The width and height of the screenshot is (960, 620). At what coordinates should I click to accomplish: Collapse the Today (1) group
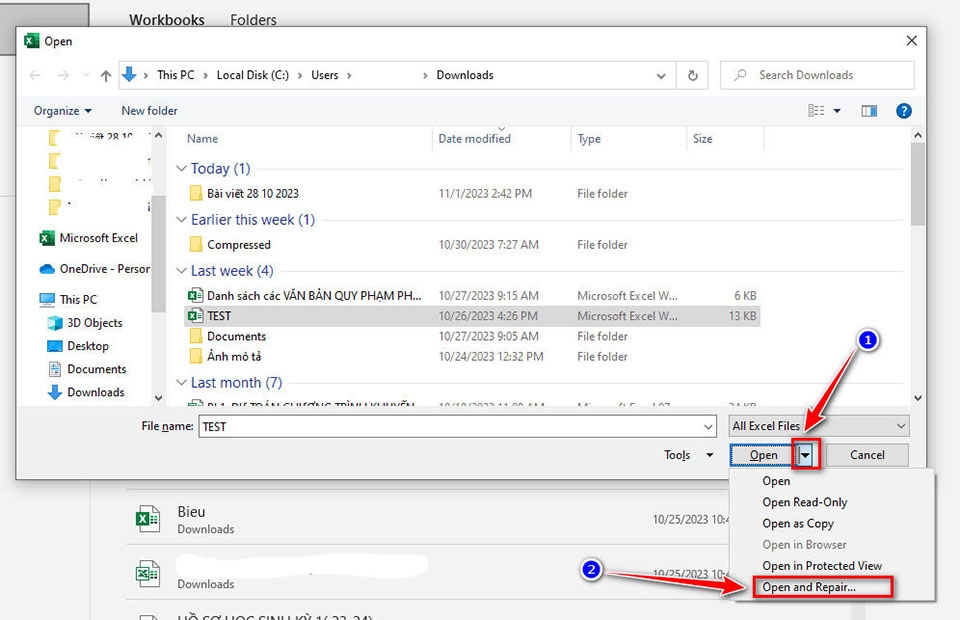click(x=181, y=168)
